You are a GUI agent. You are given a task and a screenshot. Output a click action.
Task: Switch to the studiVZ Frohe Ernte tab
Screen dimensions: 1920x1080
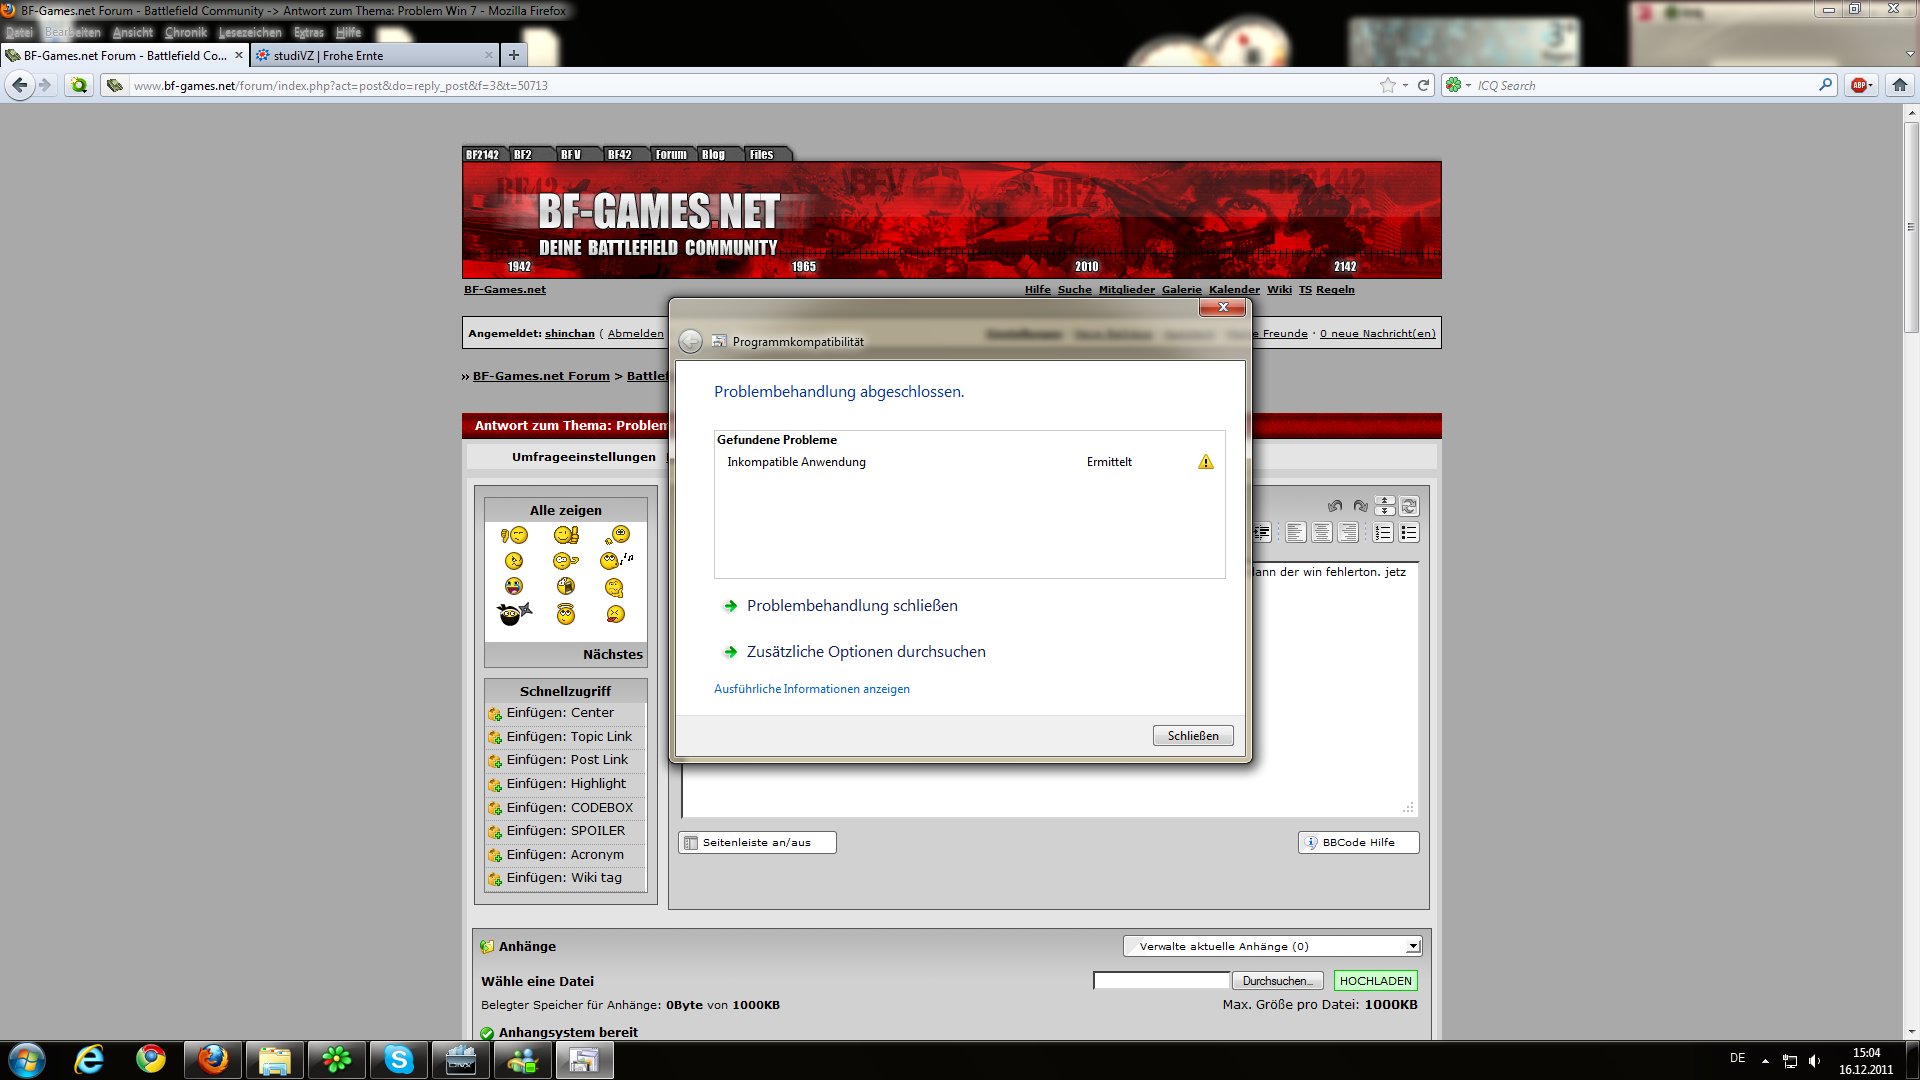[370, 56]
